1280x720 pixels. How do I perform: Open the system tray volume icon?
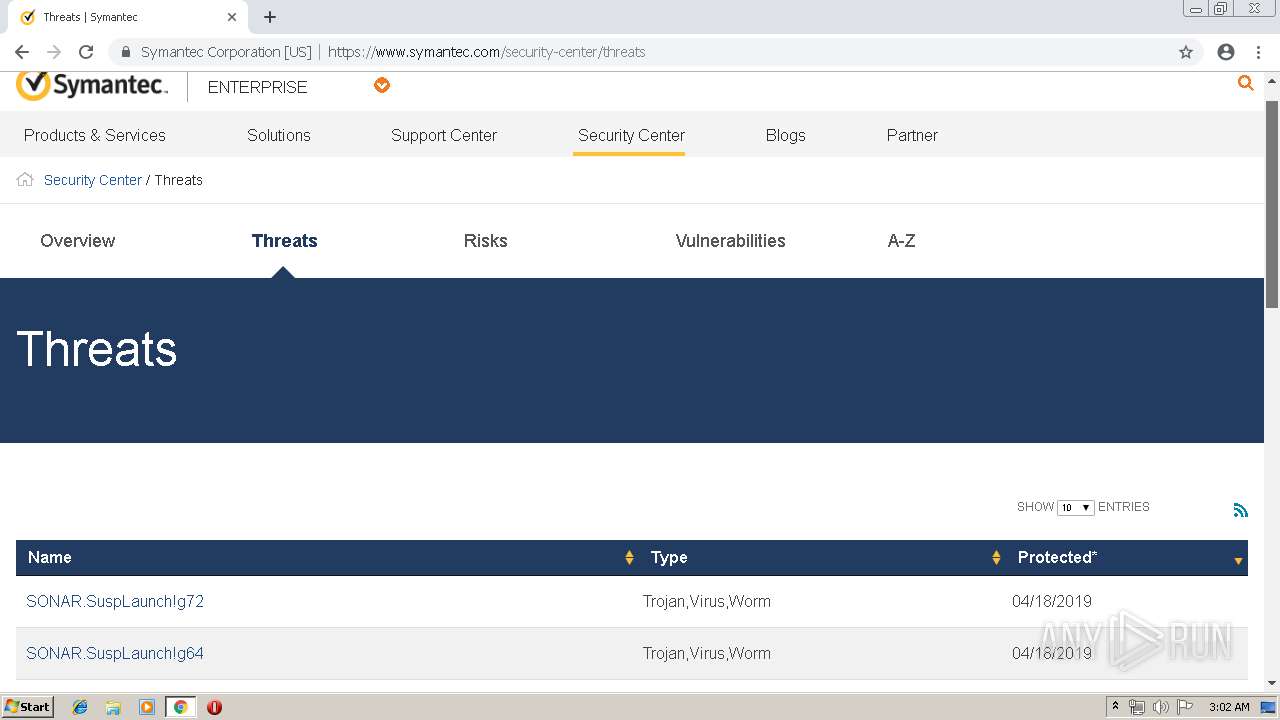[1160, 707]
